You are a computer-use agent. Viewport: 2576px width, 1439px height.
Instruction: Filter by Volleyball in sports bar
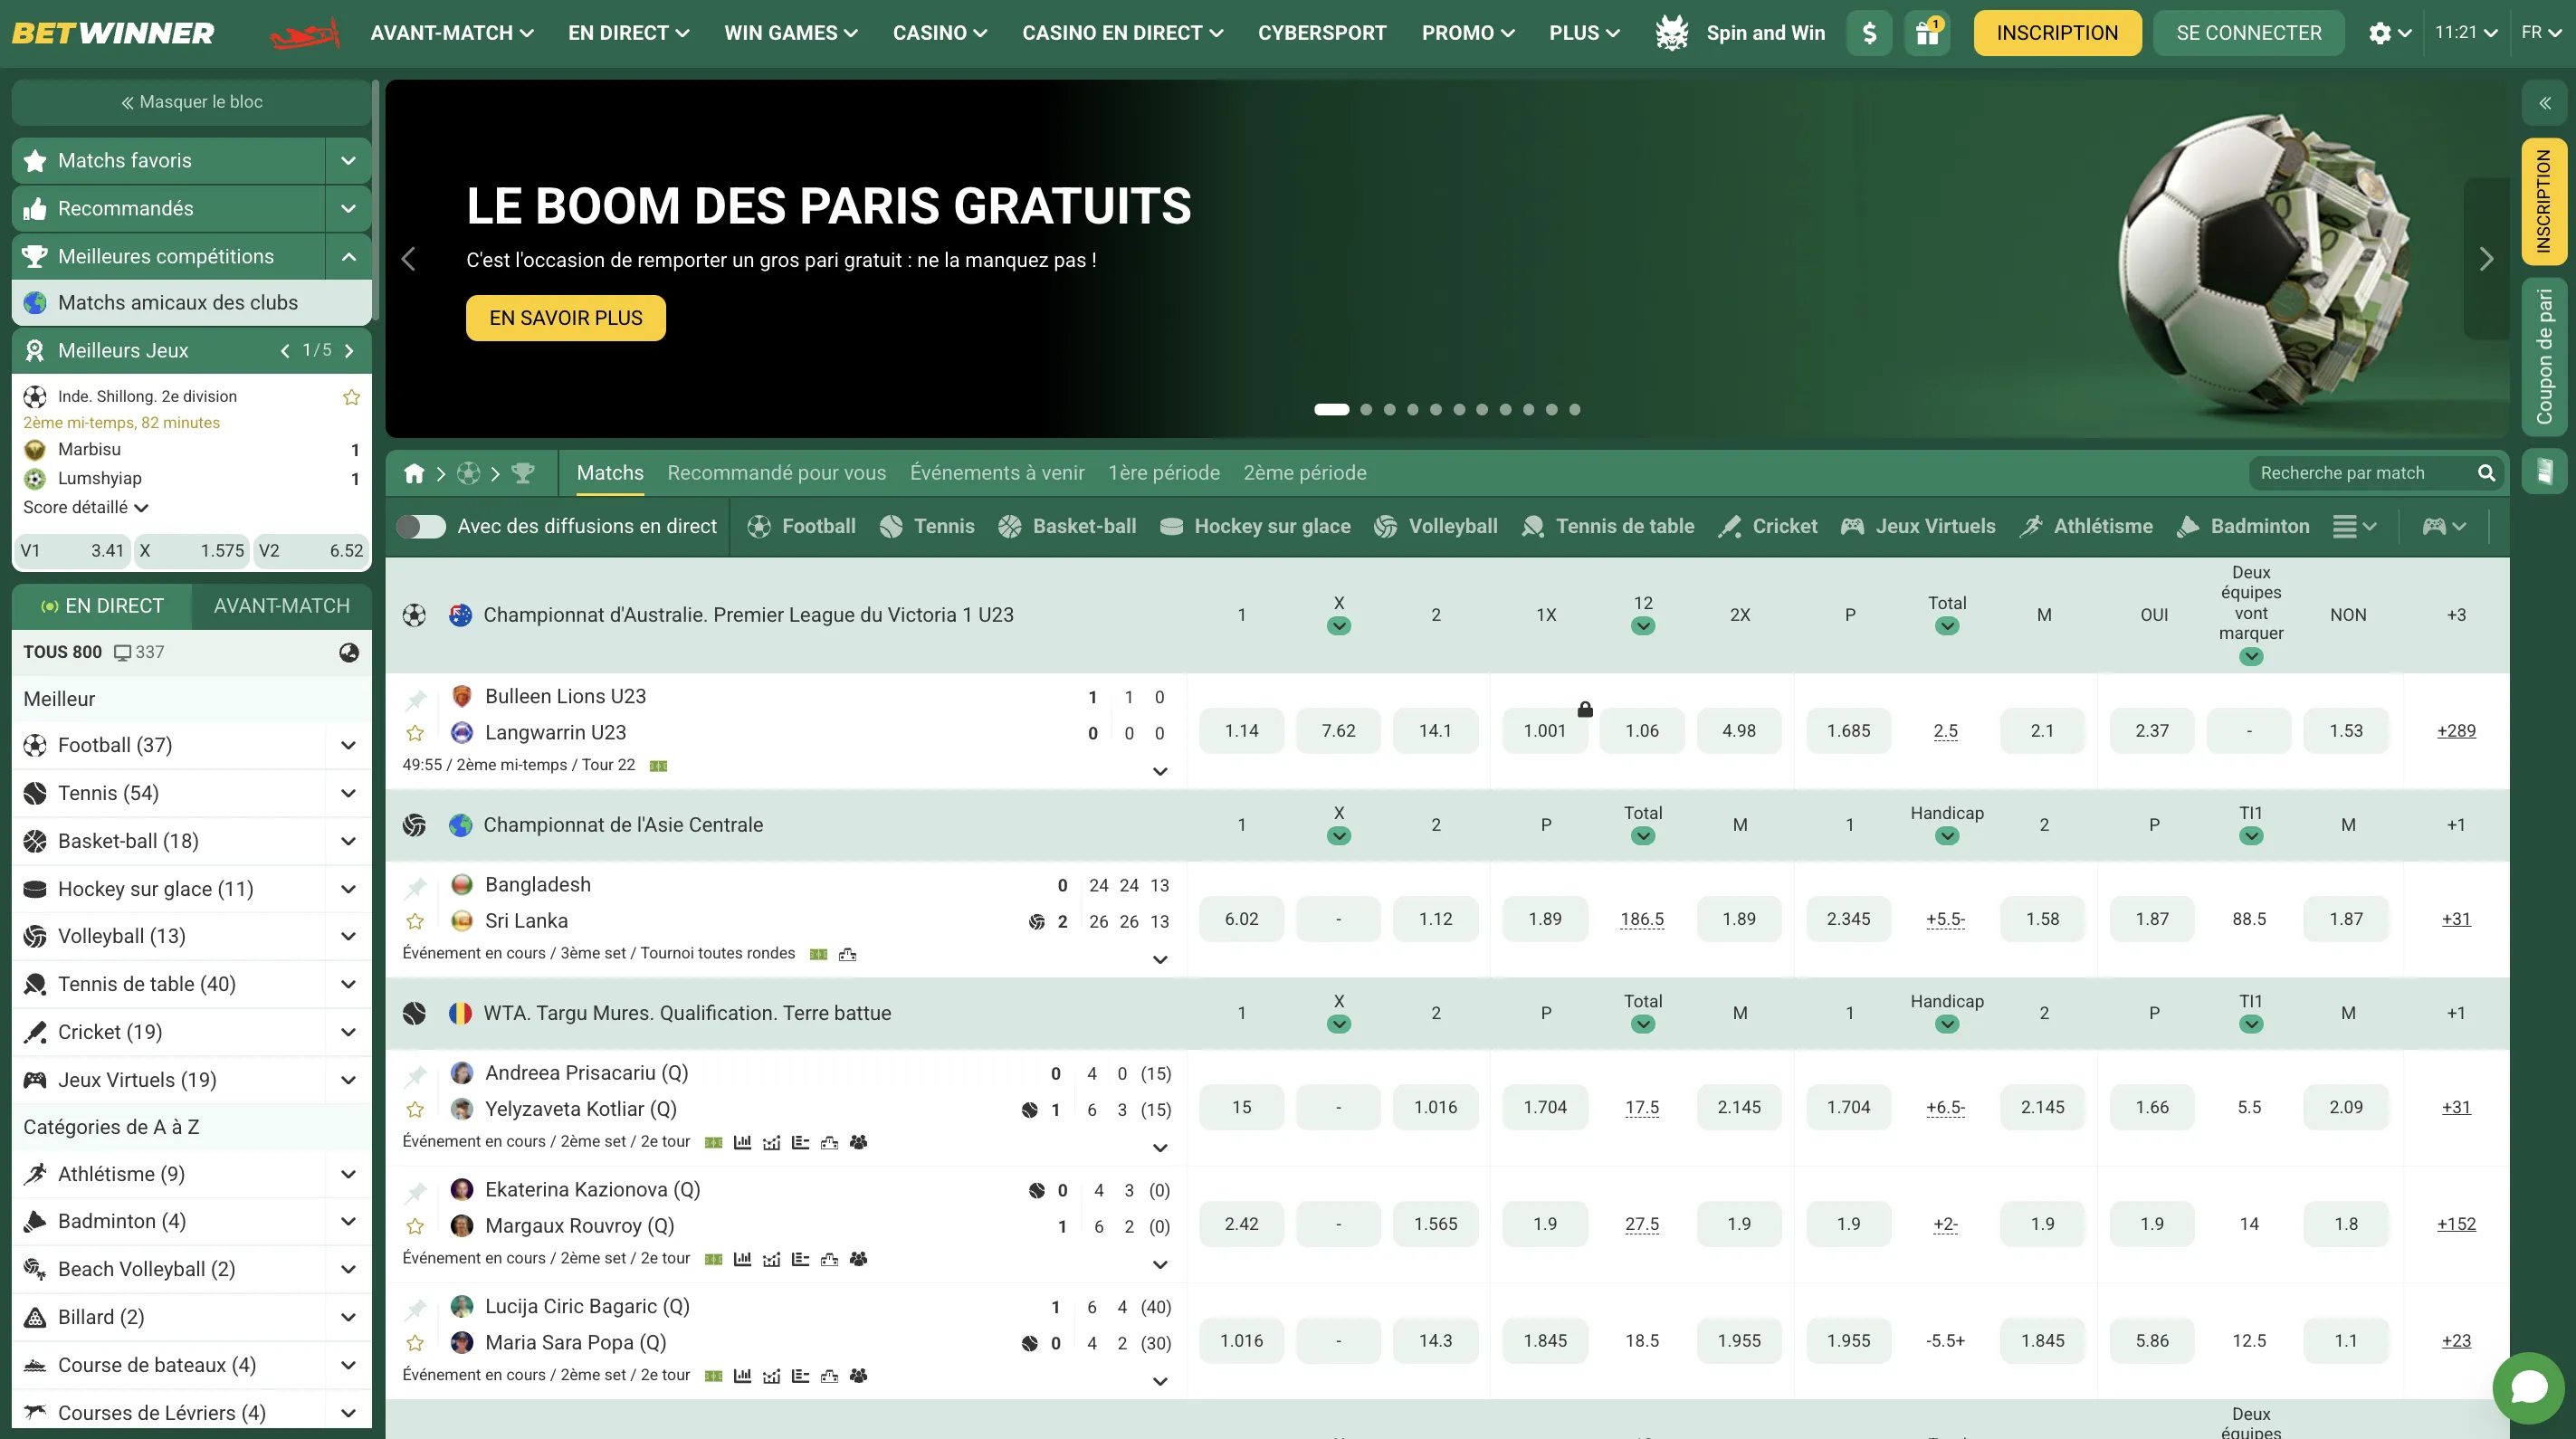[x=1435, y=526]
